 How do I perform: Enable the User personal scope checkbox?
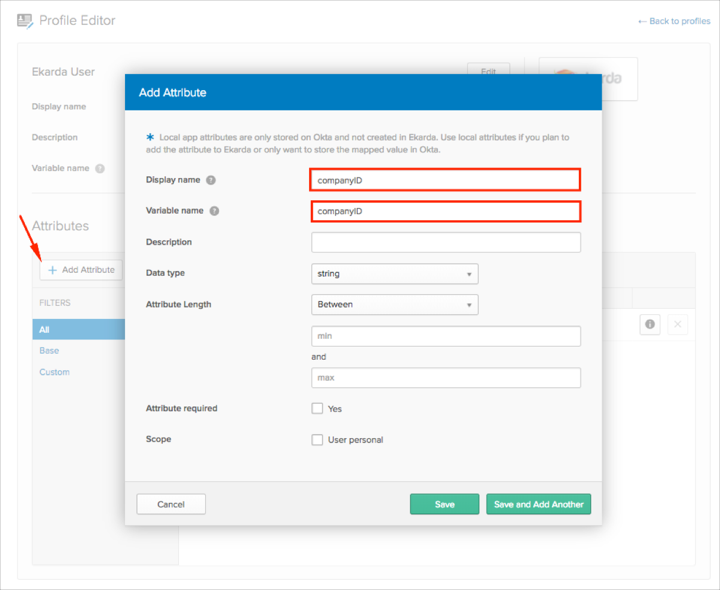click(x=317, y=439)
